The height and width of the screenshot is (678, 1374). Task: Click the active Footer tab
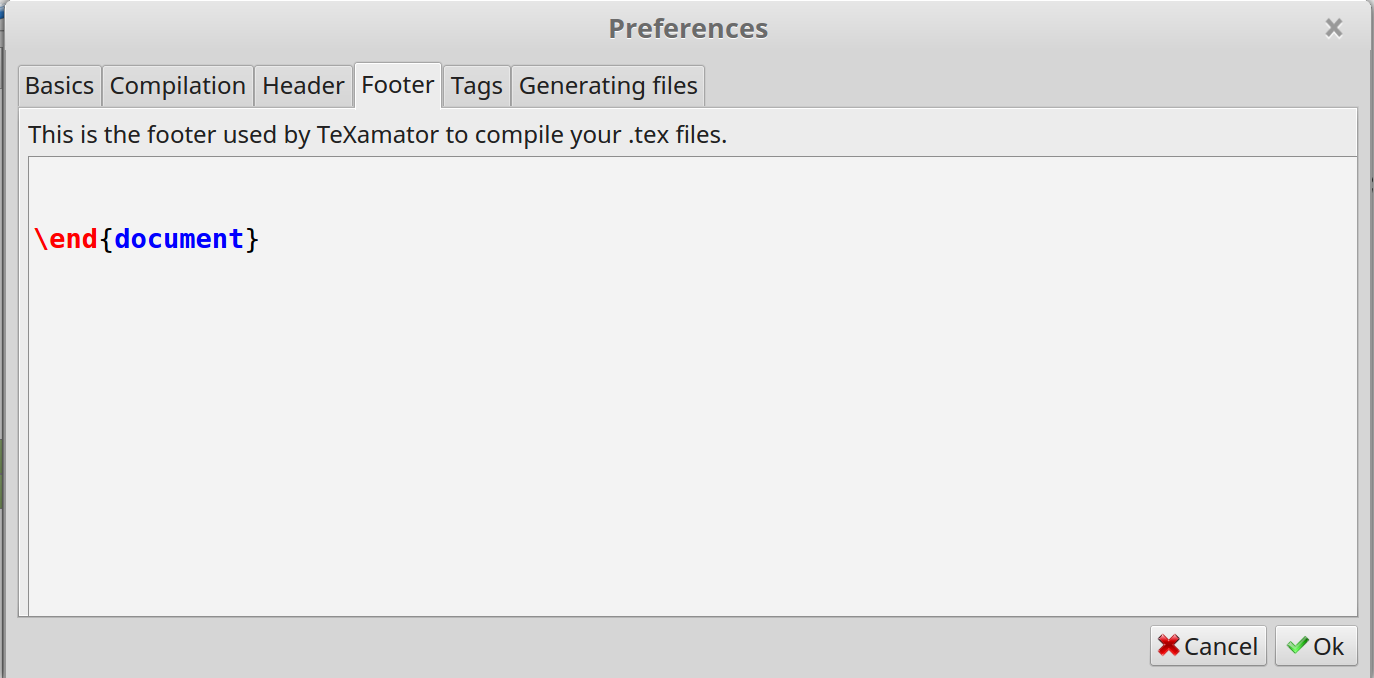tap(398, 85)
